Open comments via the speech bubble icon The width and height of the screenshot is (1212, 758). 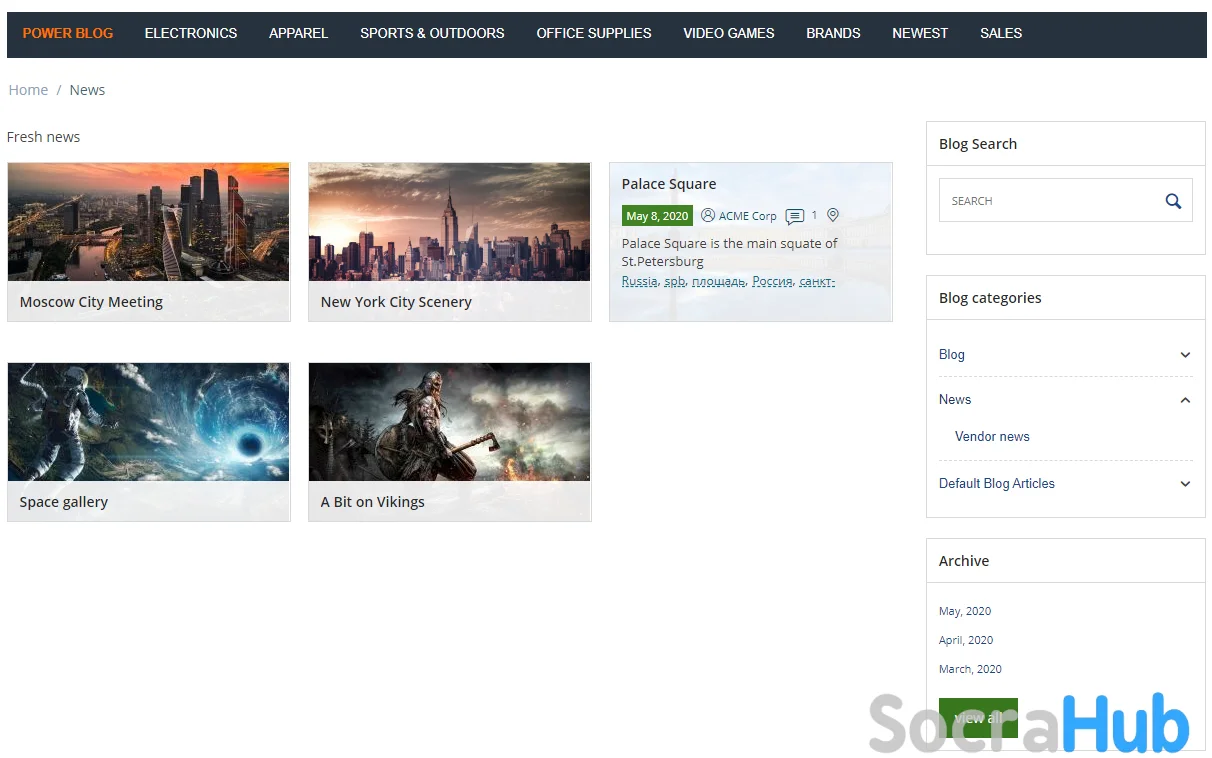click(x=795, y=216)
